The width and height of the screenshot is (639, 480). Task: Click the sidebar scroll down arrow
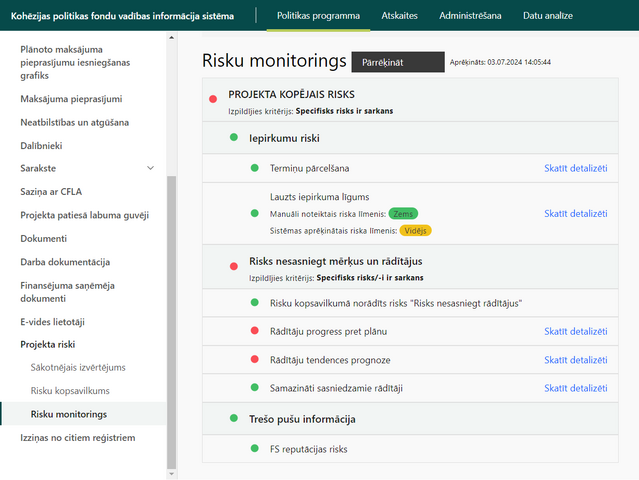click(x=172, y=474)
